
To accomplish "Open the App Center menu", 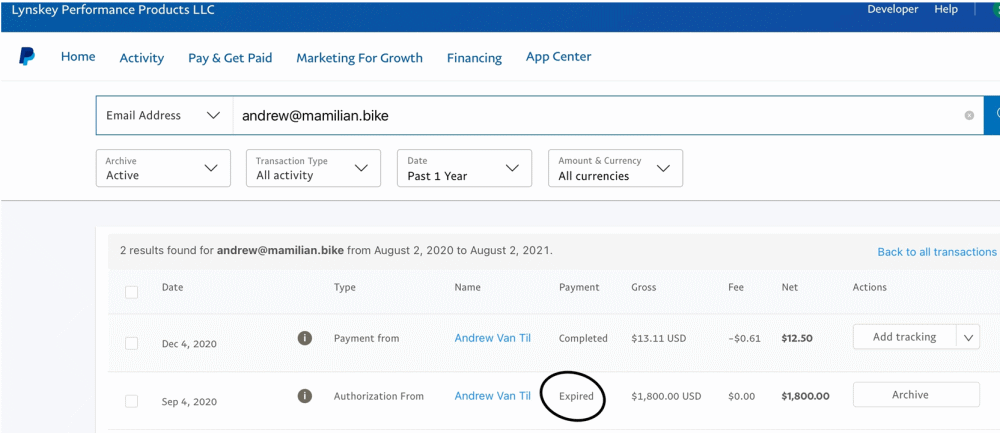I will (559, 57).
